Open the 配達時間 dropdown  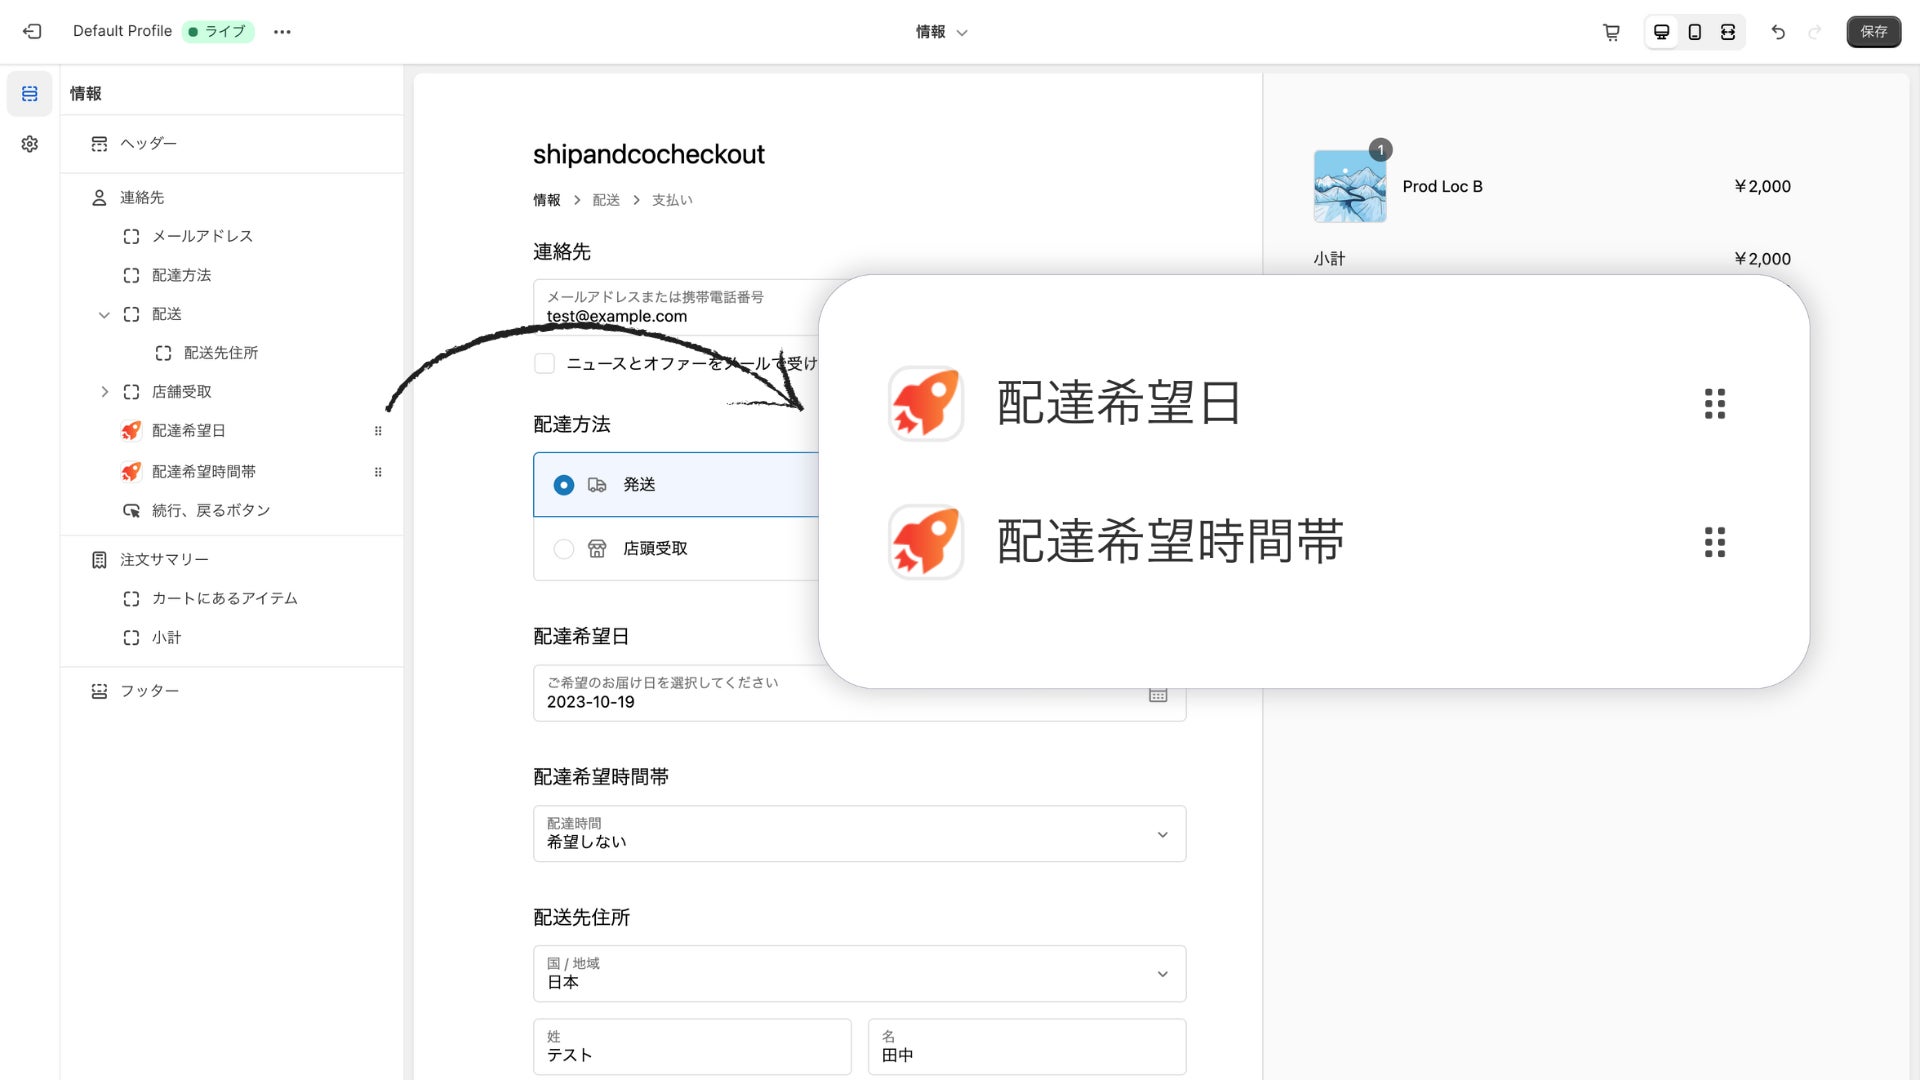pos(859,834)
